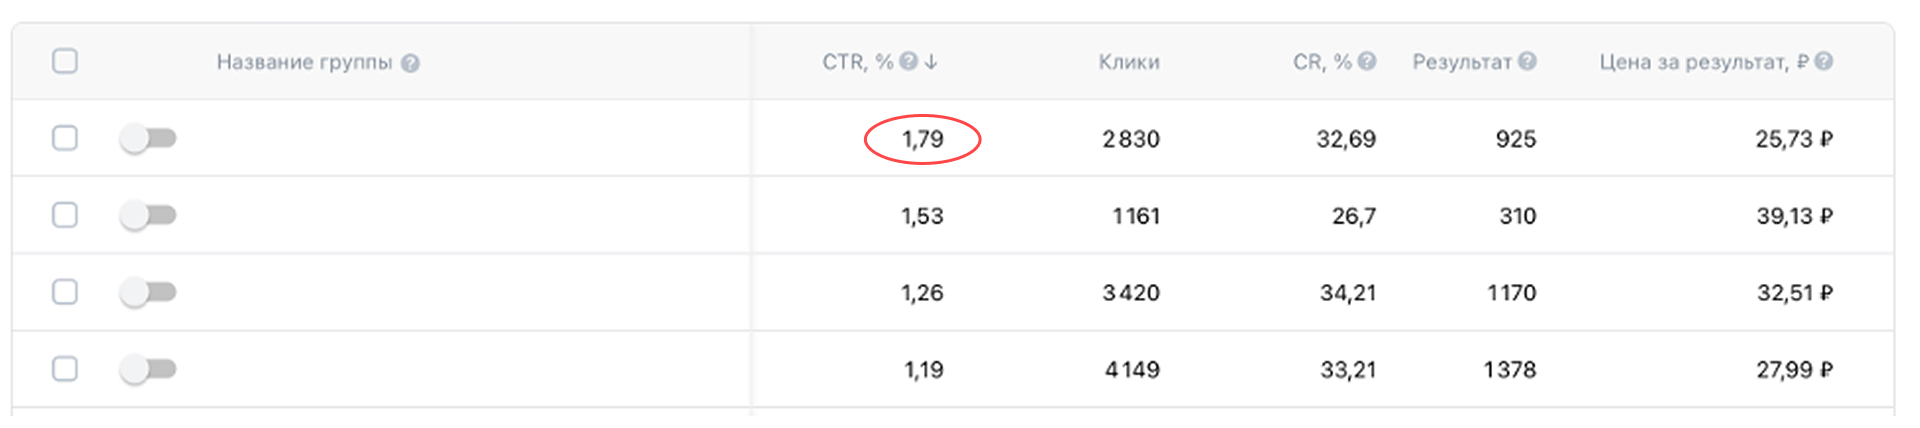
Task: Check the box for the 1,79 CTR row
Action: point(65,138)
